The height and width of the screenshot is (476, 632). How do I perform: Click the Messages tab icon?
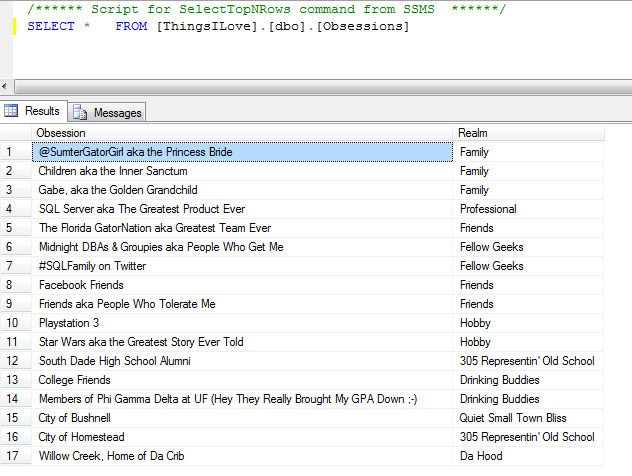pos(81,113)
